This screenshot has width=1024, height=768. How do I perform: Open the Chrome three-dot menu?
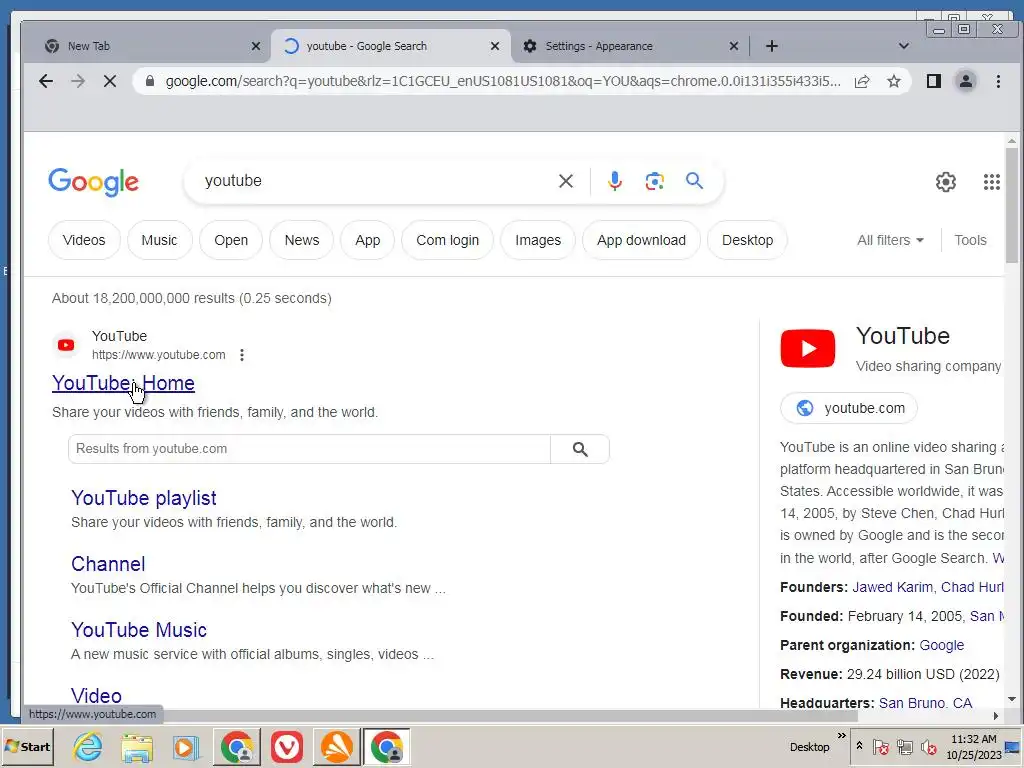coord(998,81)
